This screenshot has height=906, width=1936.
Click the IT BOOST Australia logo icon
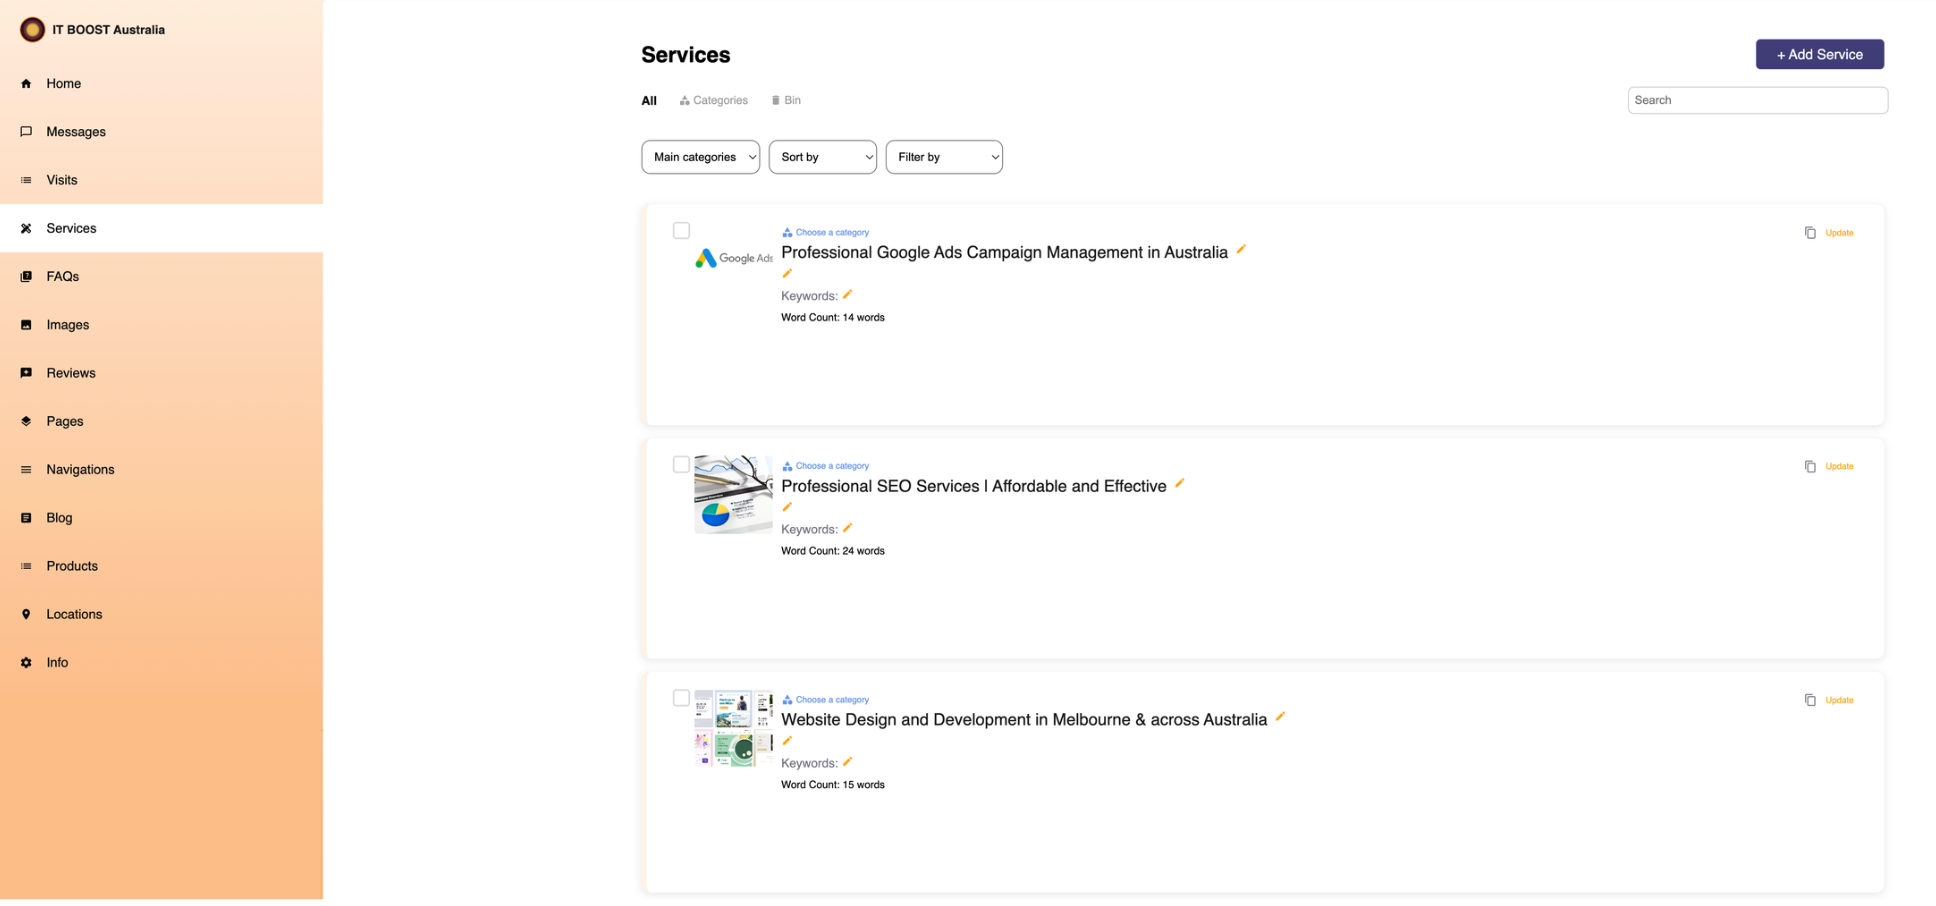point(32,30)
